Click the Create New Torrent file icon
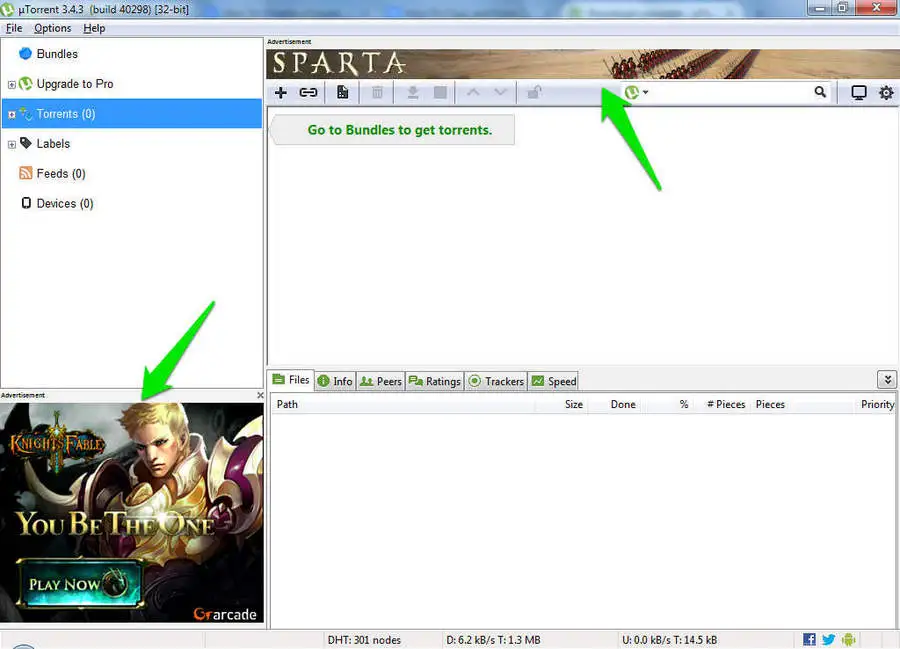The height and width of the screenshot is (649, 900). (x=343, y=92)
